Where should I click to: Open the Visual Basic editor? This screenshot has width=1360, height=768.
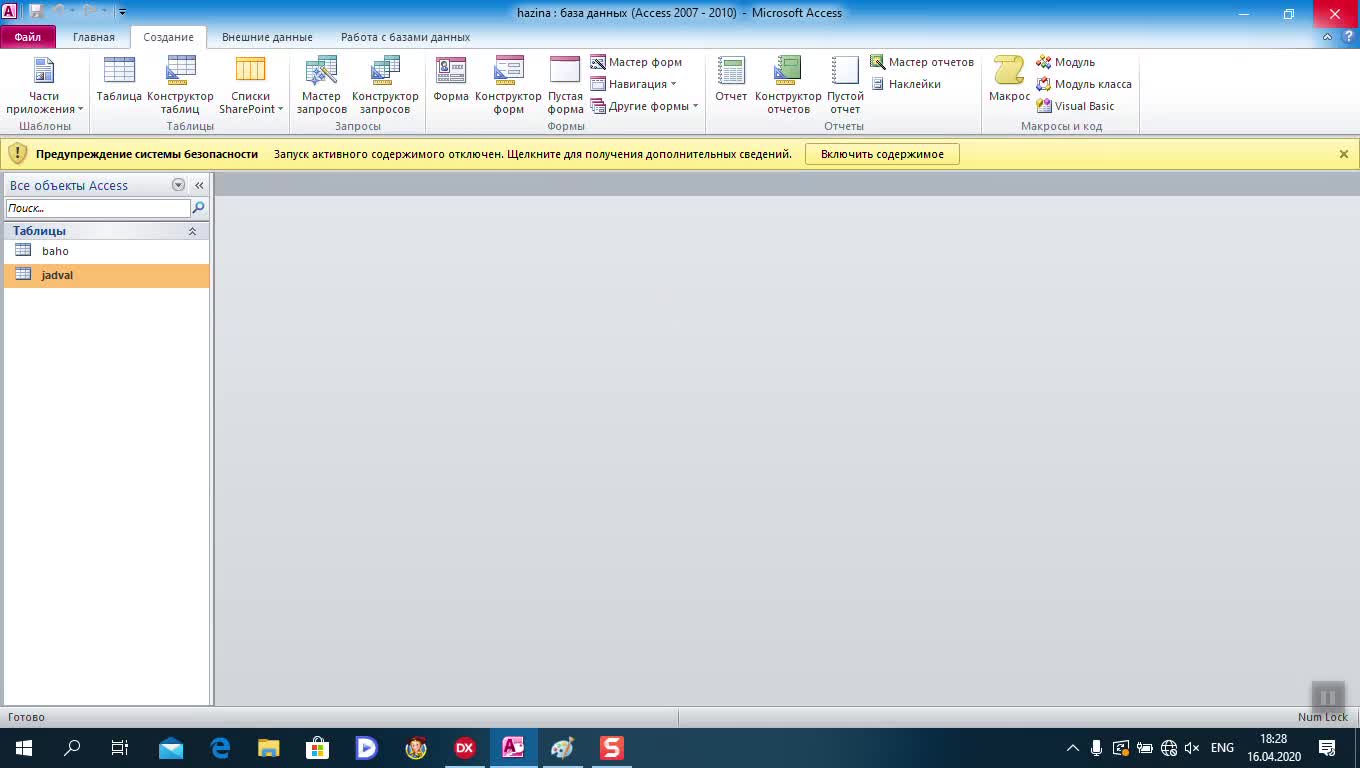point(1075,106)
